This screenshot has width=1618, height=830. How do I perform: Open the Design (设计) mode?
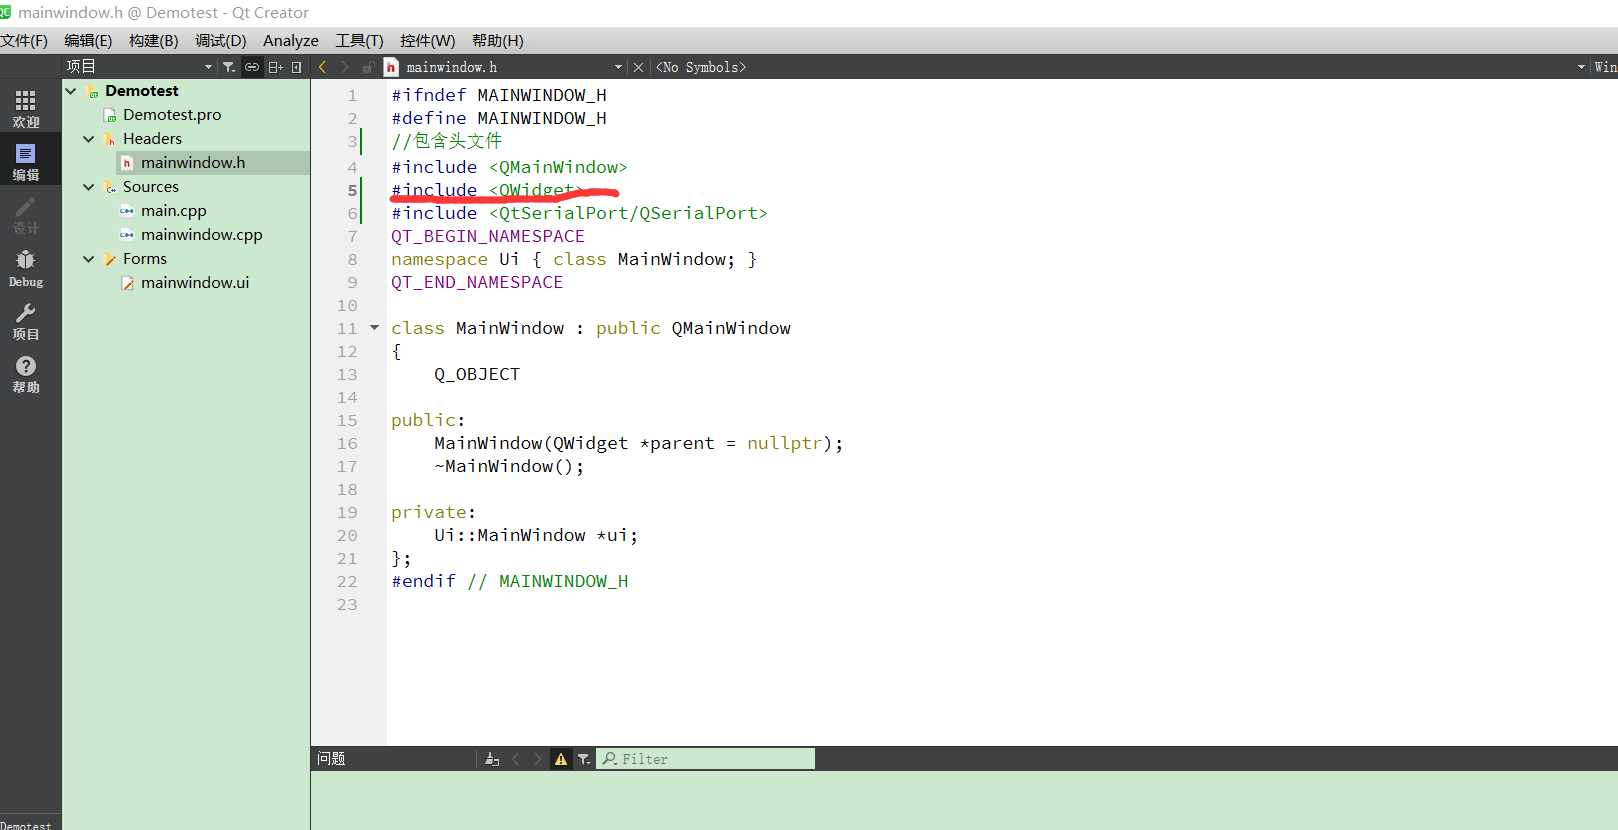26,215
